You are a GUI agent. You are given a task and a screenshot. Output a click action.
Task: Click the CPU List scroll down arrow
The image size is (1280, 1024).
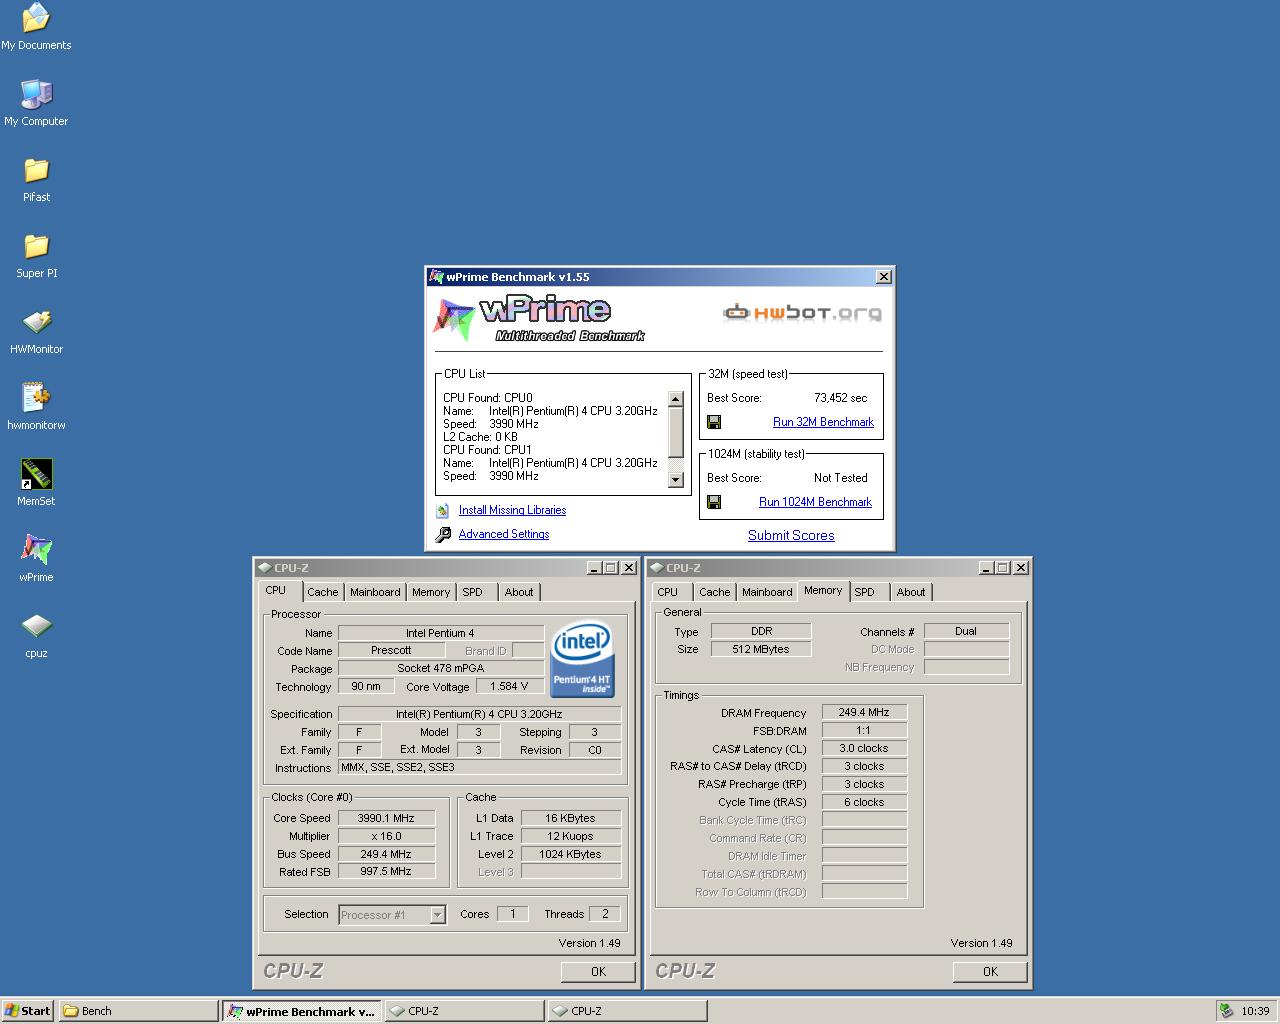pos(675,479)
